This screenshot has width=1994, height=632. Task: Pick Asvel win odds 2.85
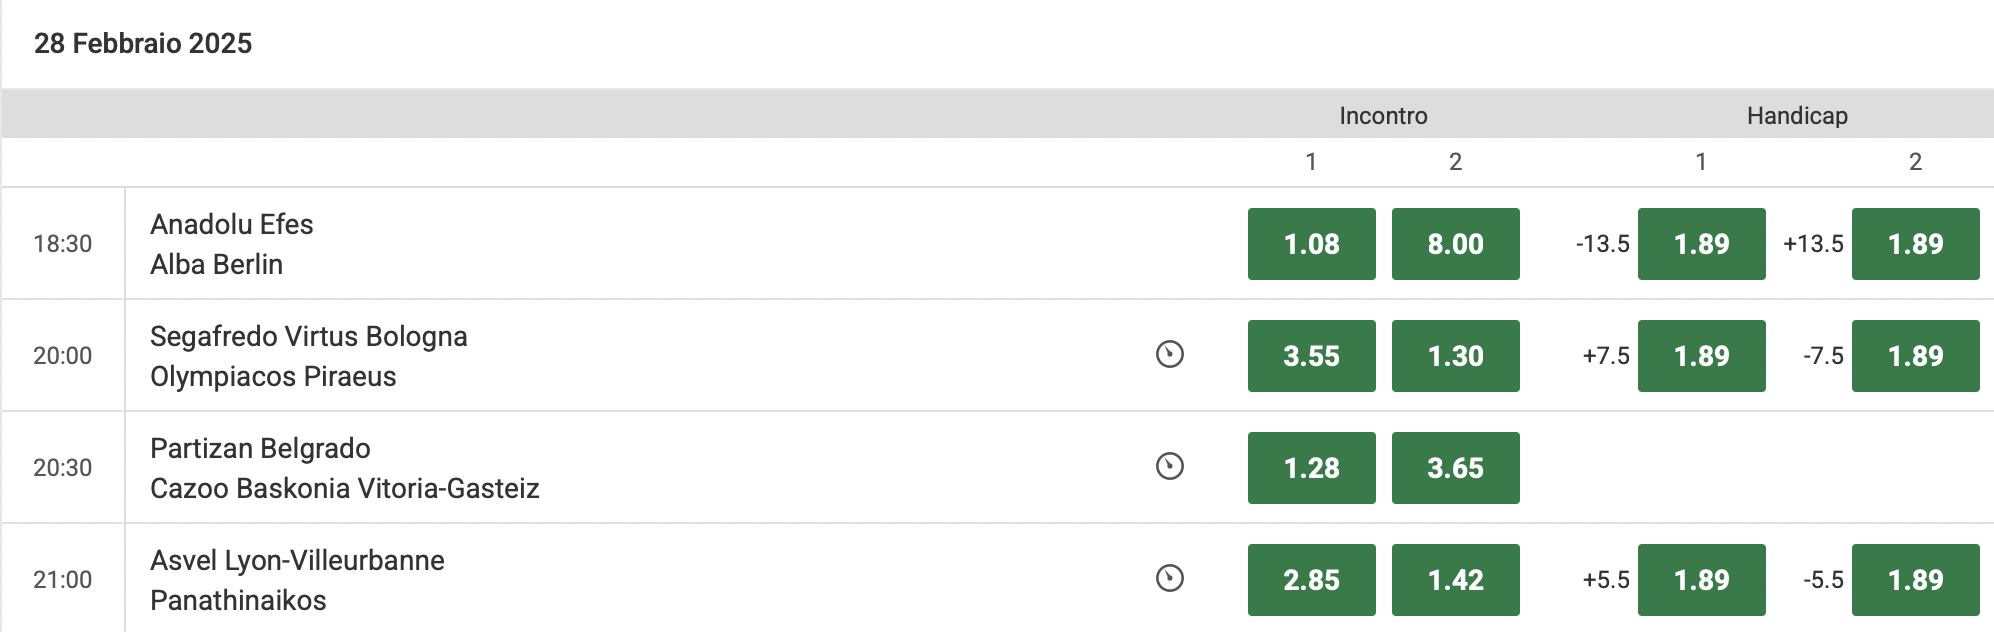(1311, 580)
